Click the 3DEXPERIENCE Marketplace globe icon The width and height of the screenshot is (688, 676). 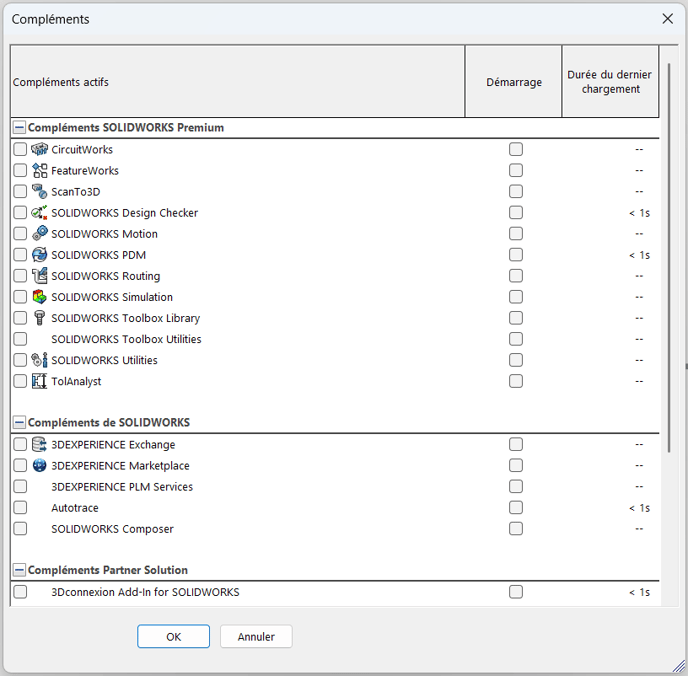(39, 465)
